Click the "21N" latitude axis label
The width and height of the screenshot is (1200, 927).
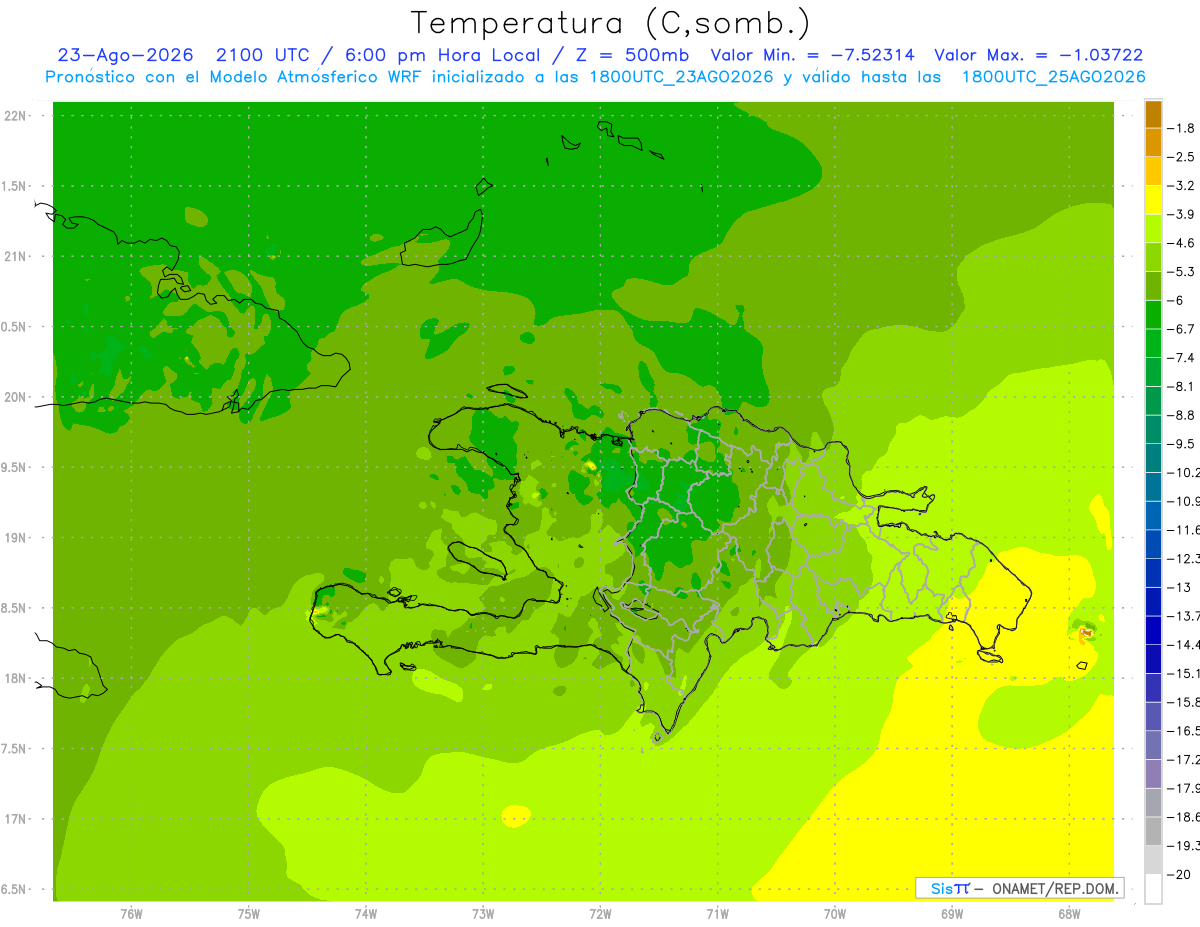tap(15, 257)
